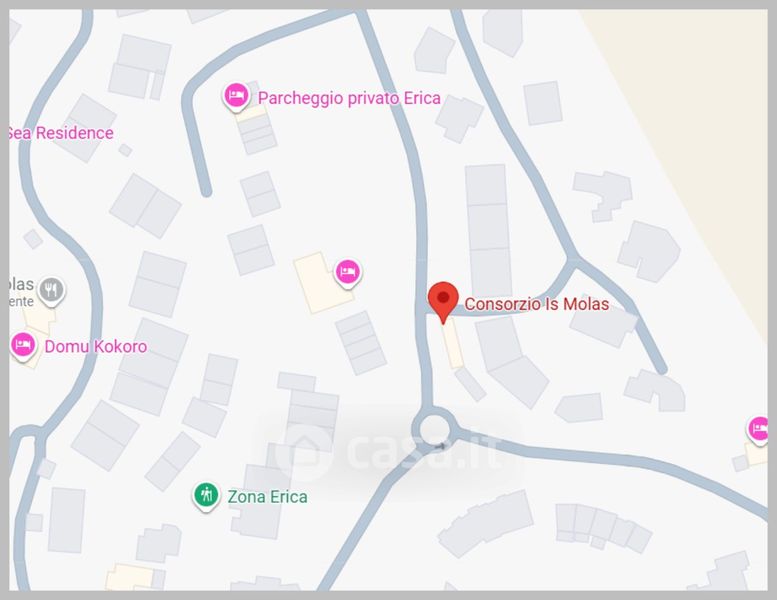Select the pink hotel icon at Parcheggio privato Erica
Image resolution: width=777 pixels, height=600 pixels.
(236, 96)
